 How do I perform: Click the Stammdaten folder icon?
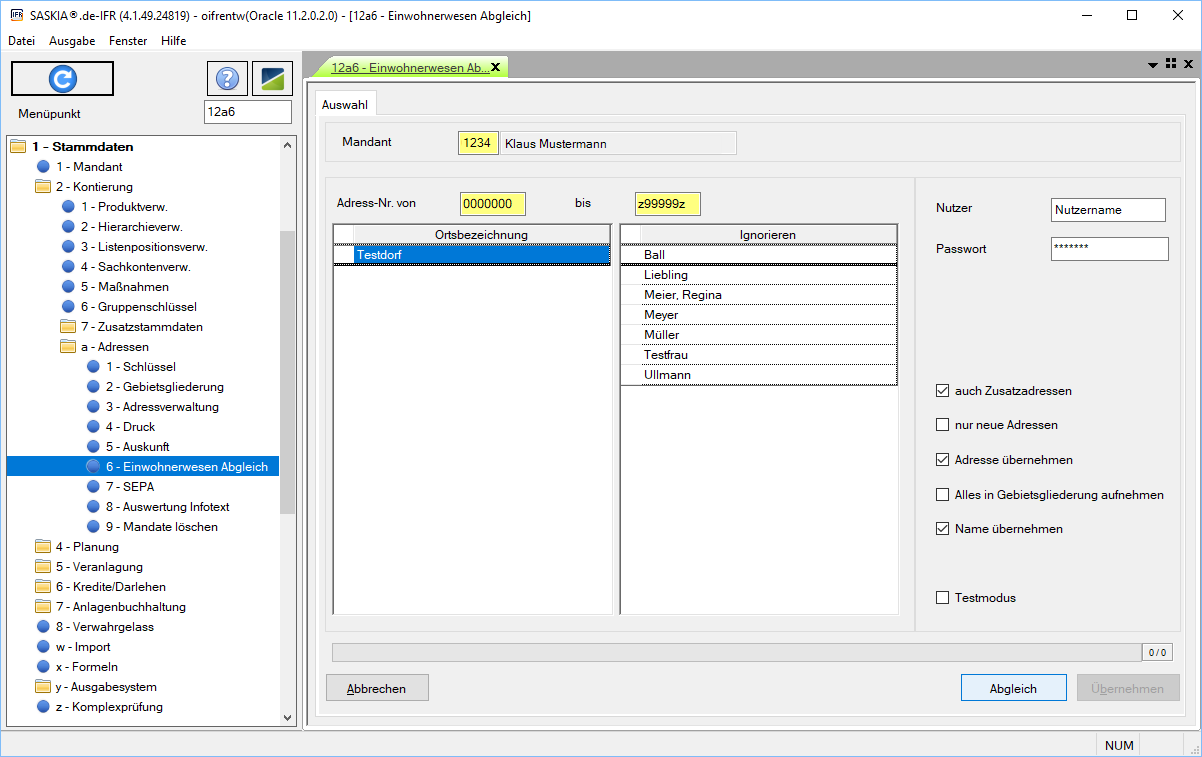point(18,147)
